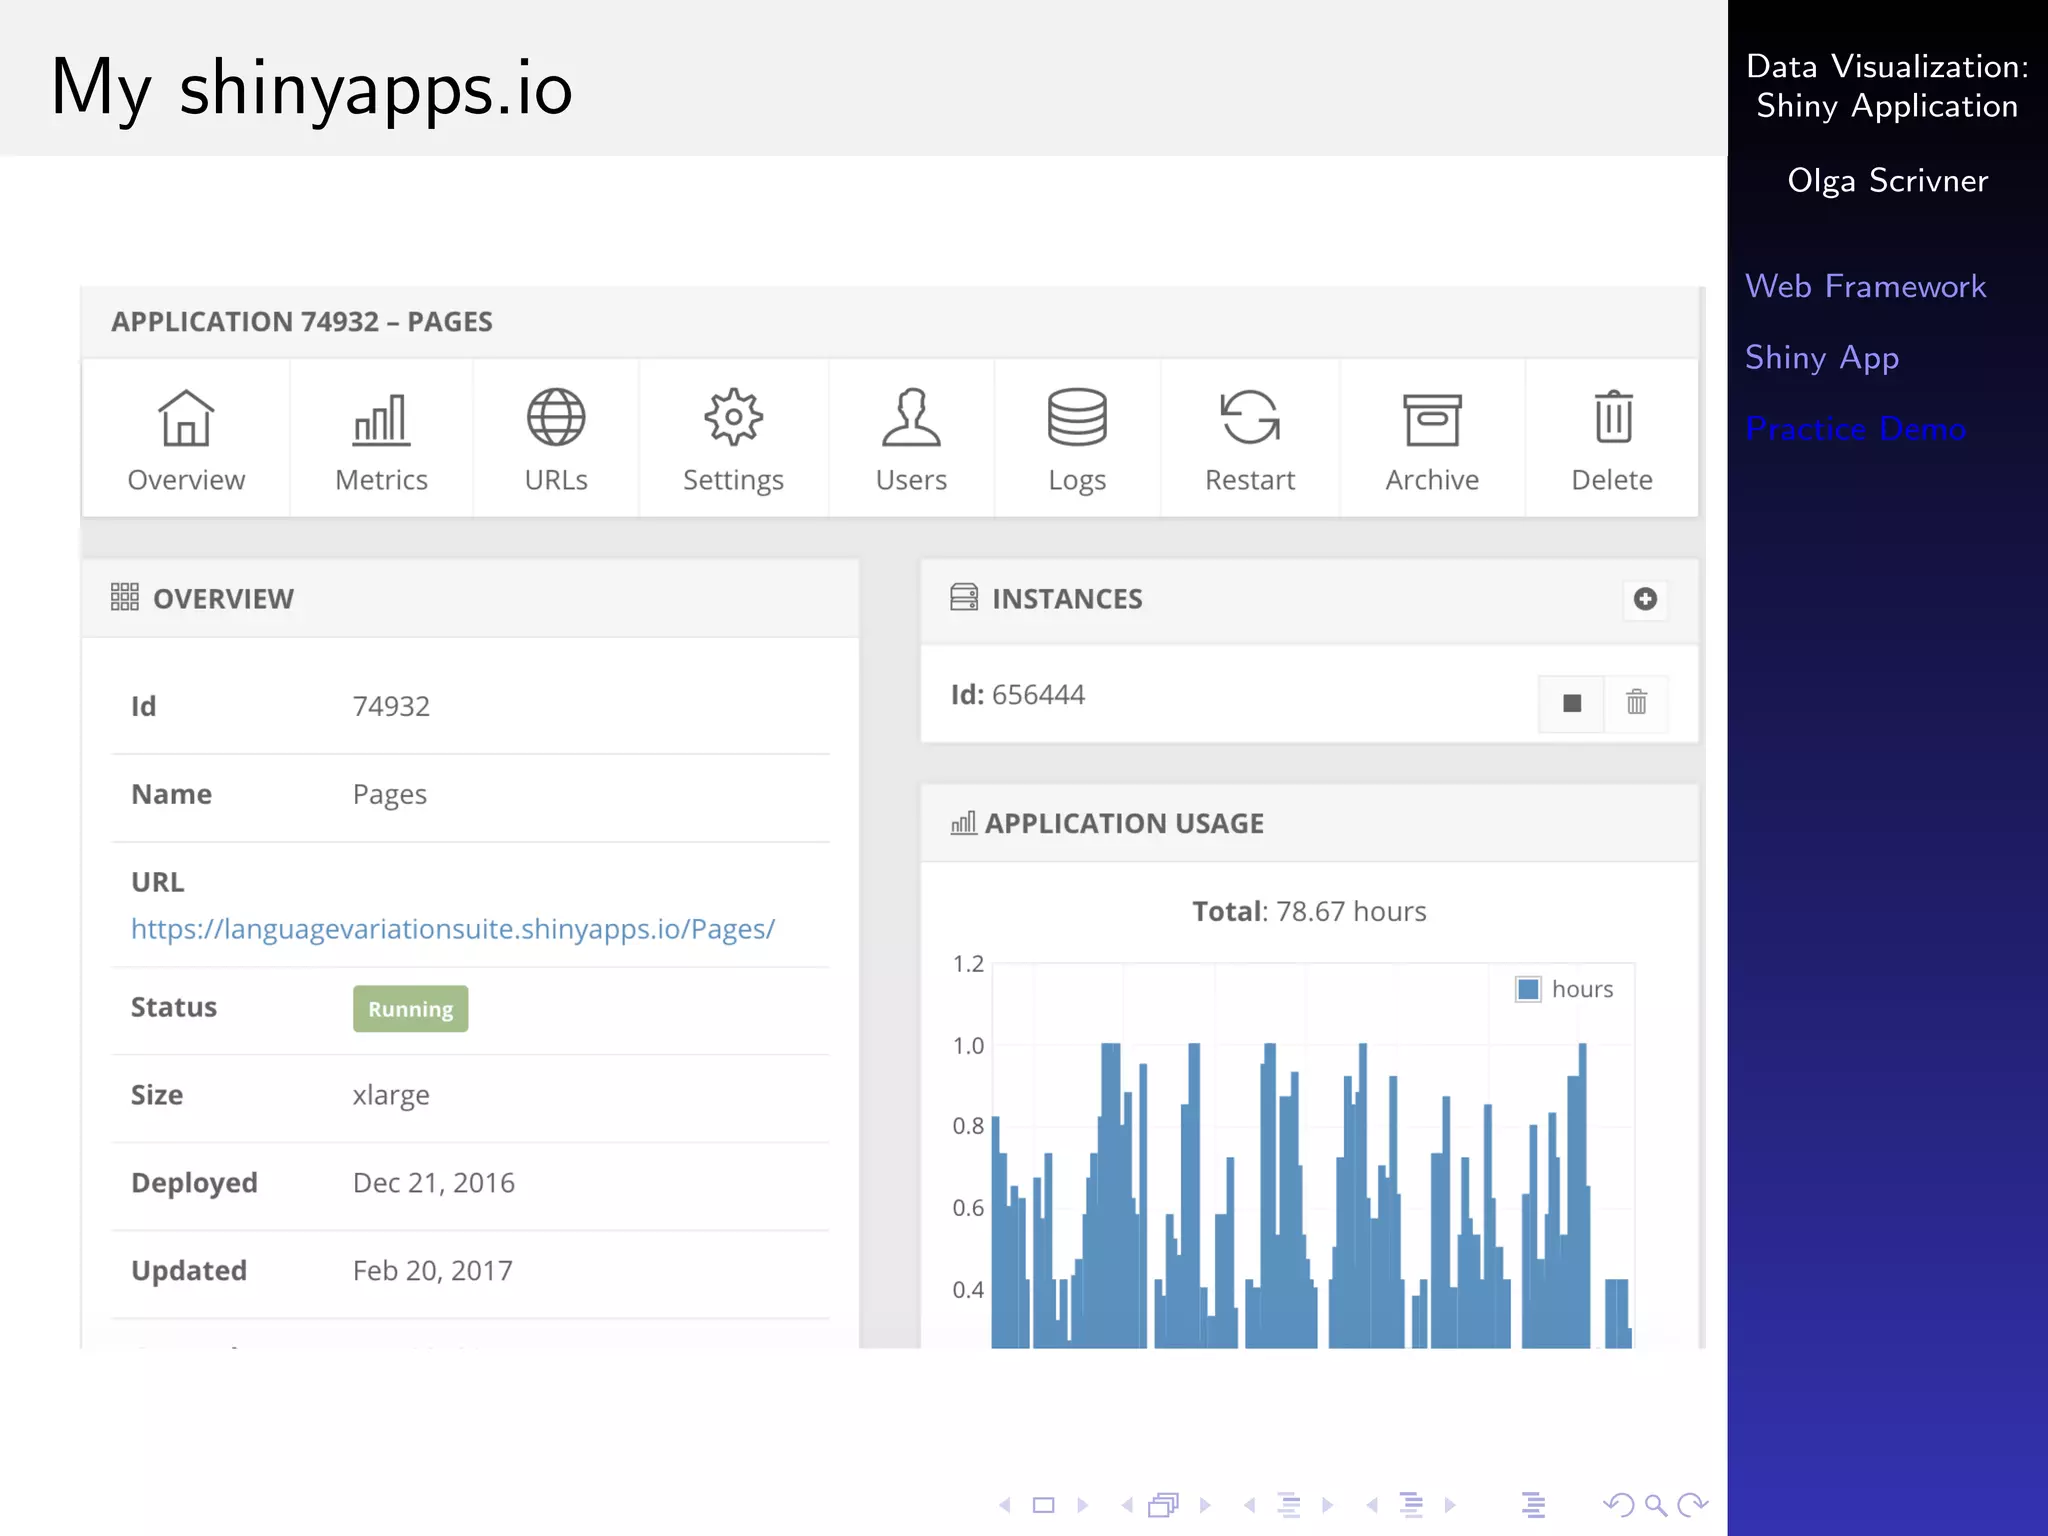Image resolution: width=2048 pixels, height=1536 pixels.
Task: Click the OVERVIEW panel heading
Action: [223, 599]
